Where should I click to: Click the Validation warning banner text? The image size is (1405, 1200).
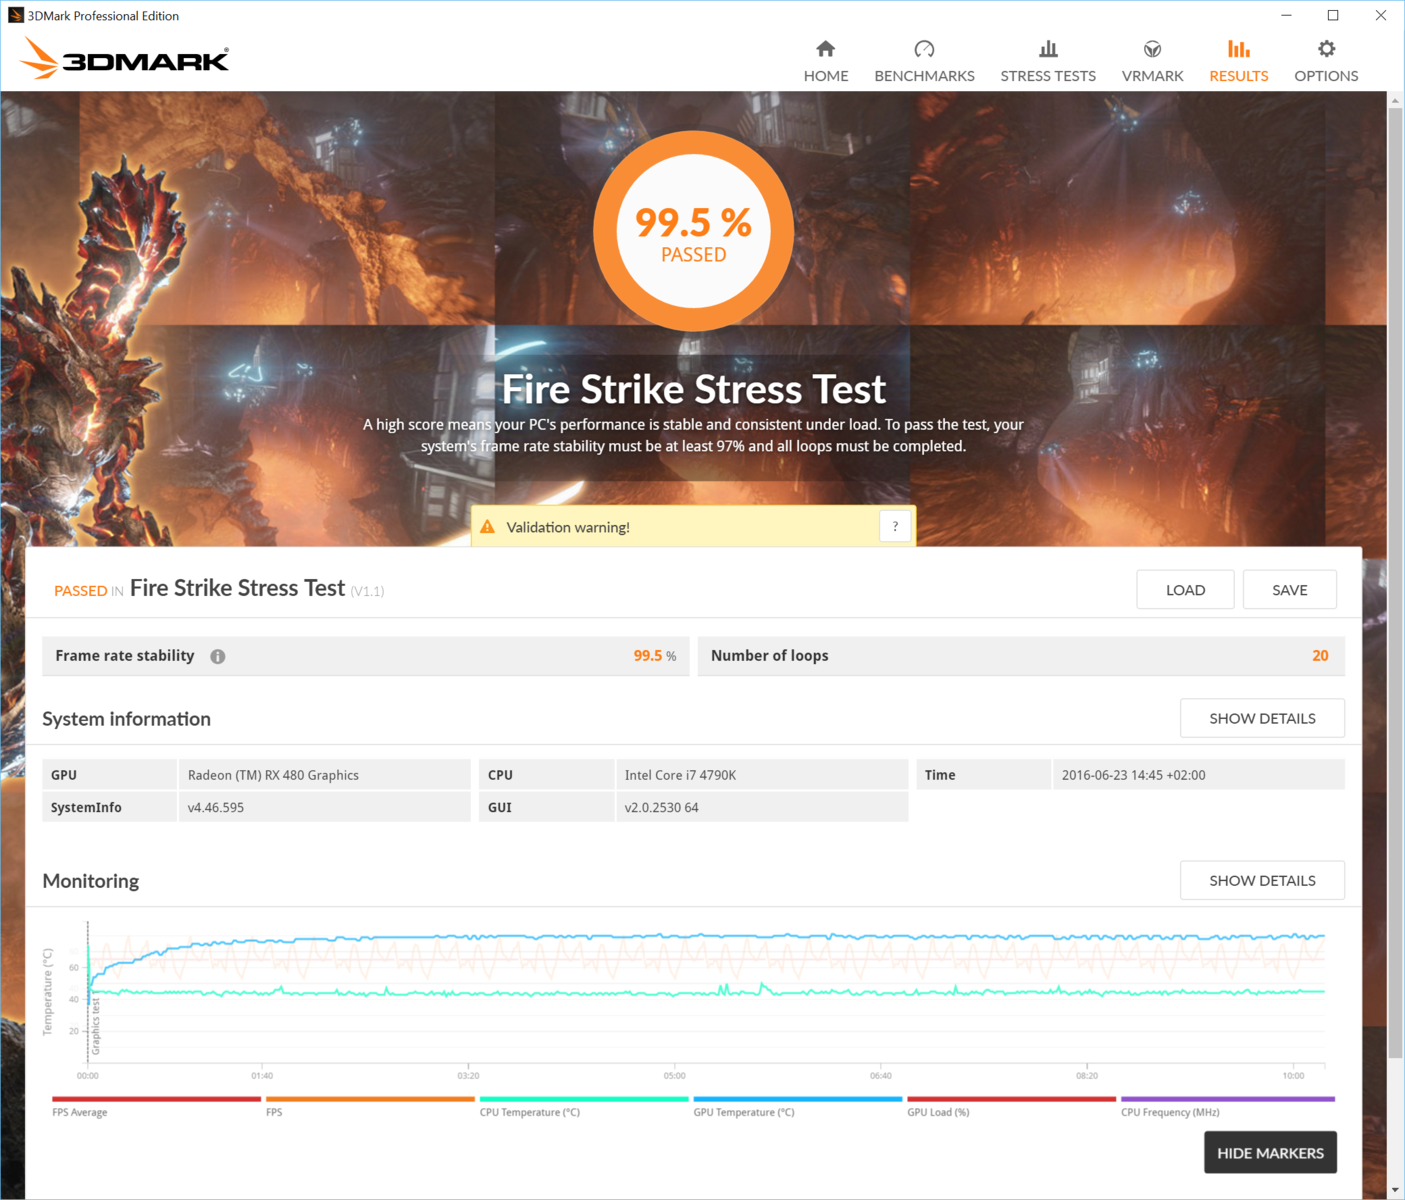(568, 527)
